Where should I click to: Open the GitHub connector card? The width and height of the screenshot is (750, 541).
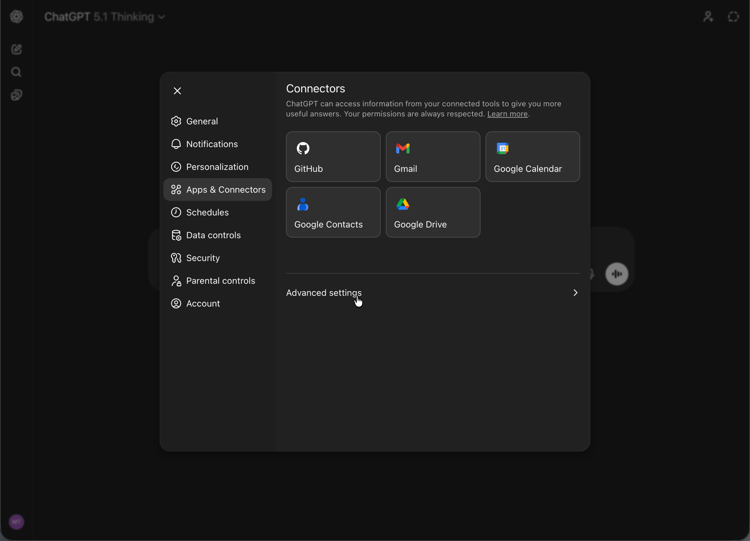[333, 156]
